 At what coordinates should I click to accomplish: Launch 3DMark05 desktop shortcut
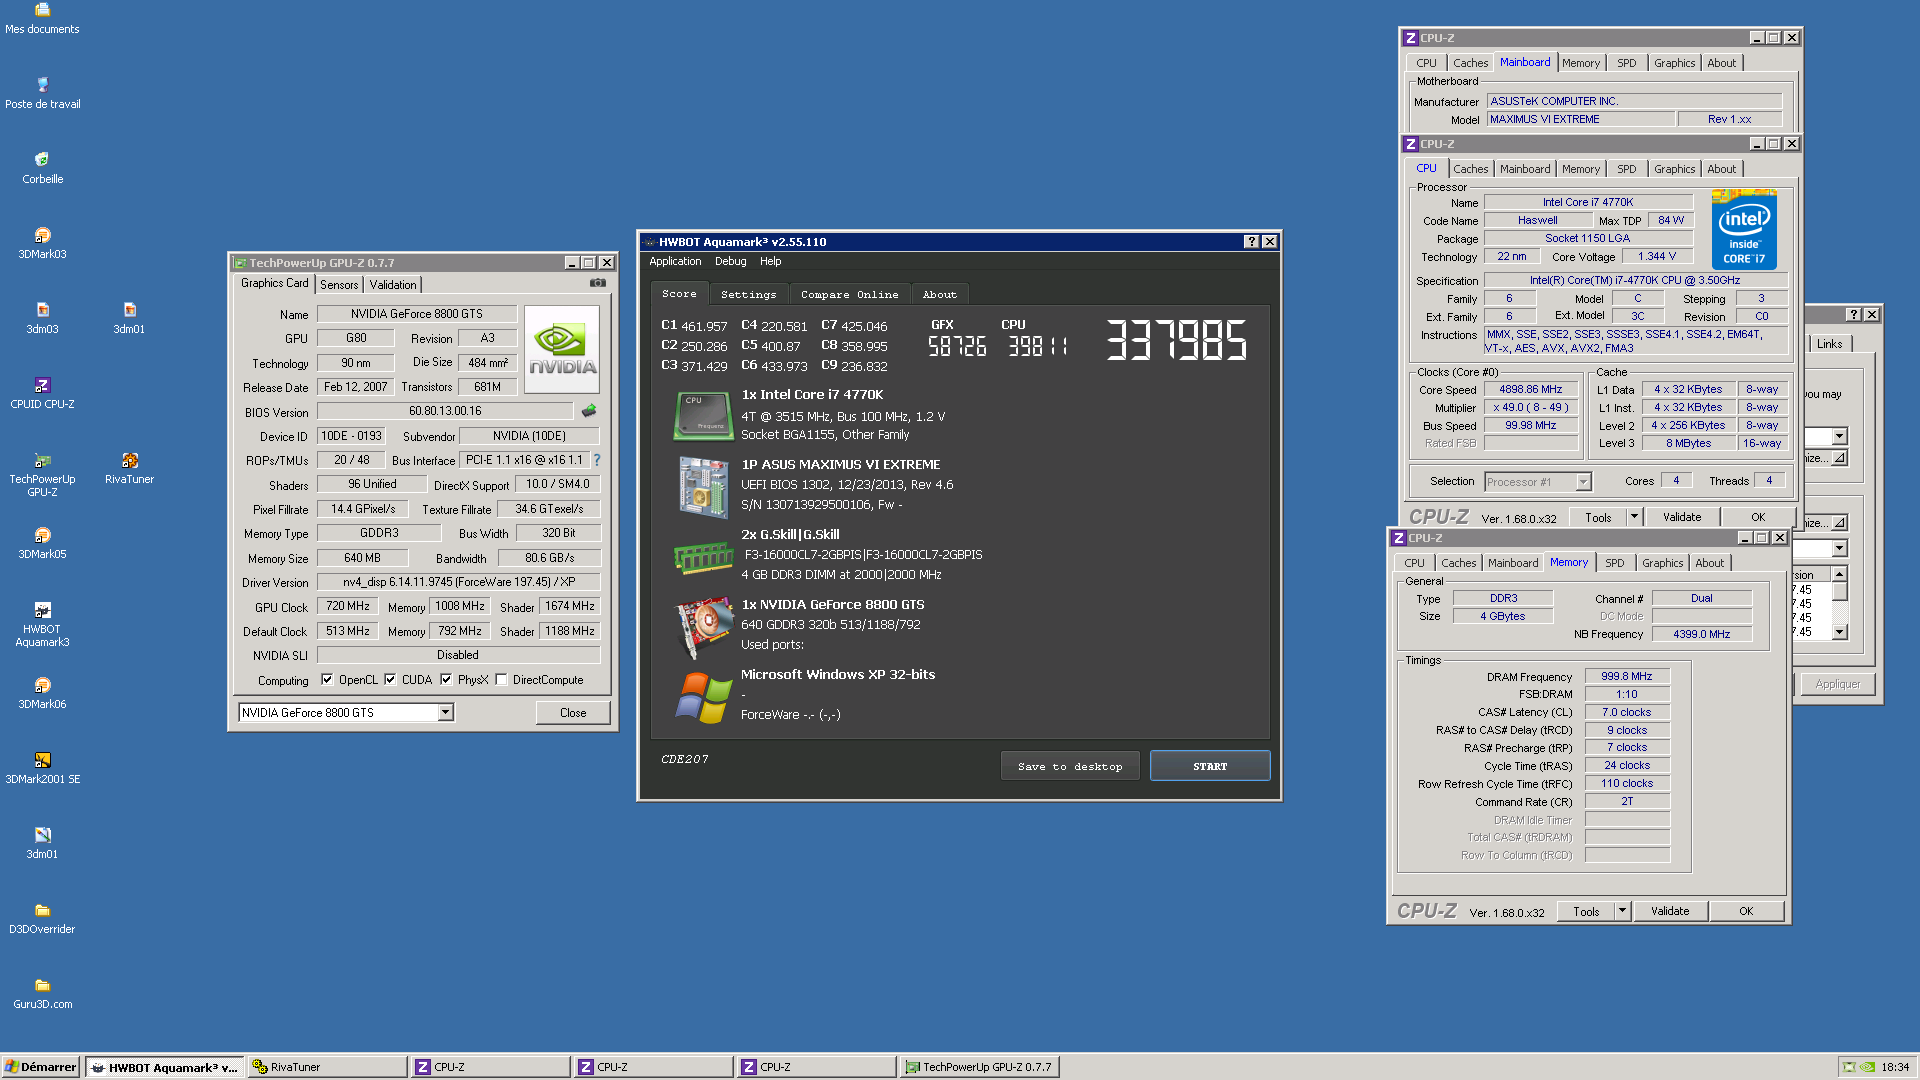[x=42, y=543]
